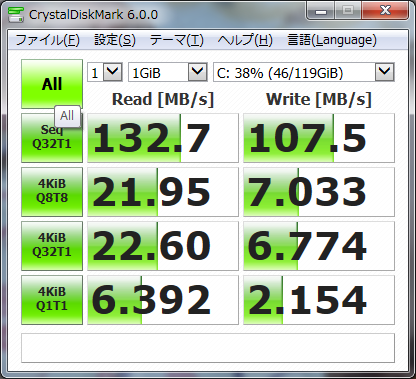This screenshot has height=379, width=416.
Task: Open the テーマ(T) menu
Action: coord(176,40)
